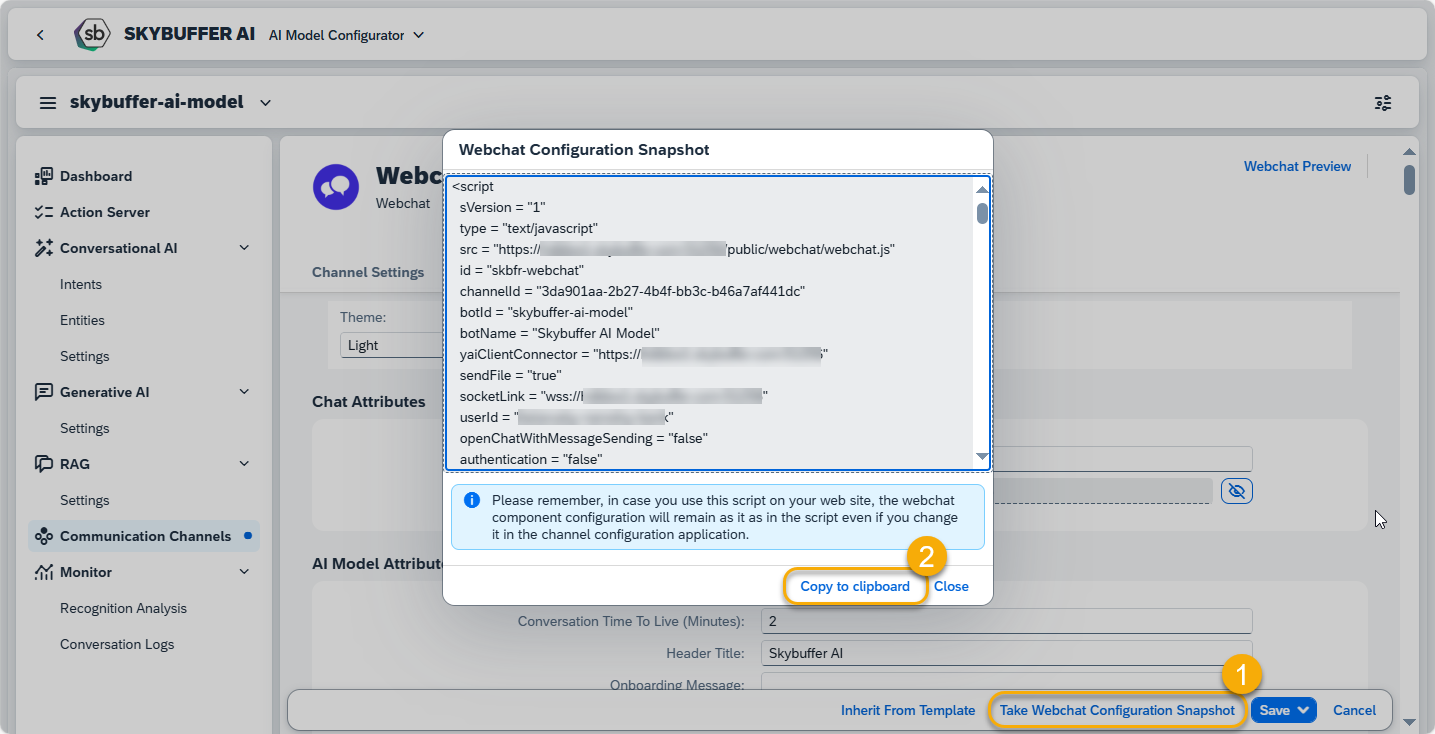Click the info icon in the message strip

click(x=472, y=500)
